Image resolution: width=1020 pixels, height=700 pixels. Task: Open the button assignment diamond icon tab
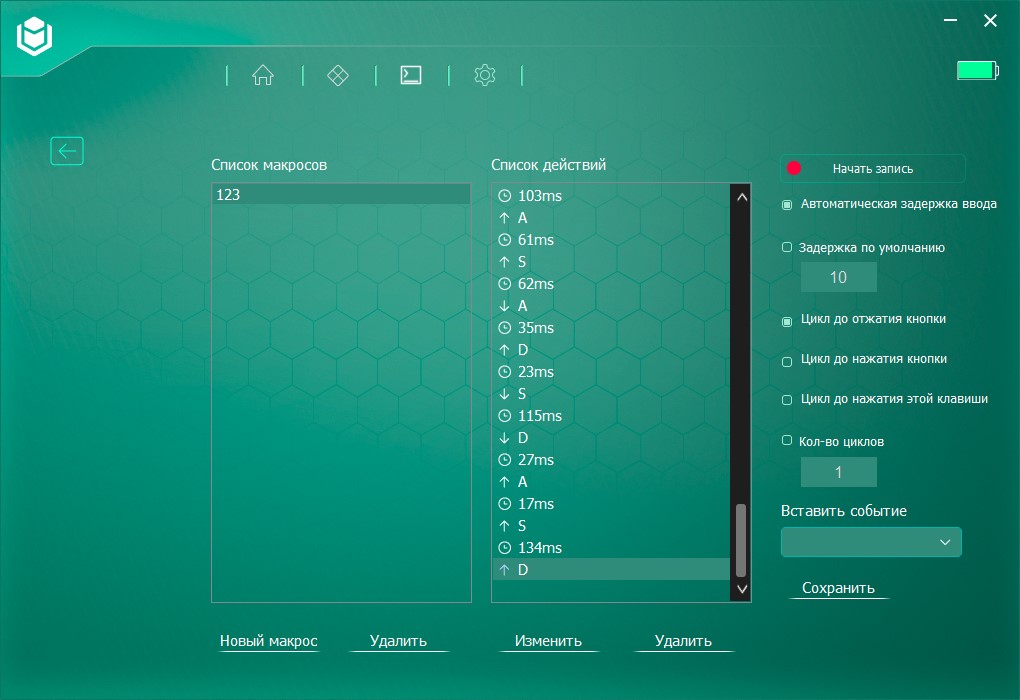338,75
